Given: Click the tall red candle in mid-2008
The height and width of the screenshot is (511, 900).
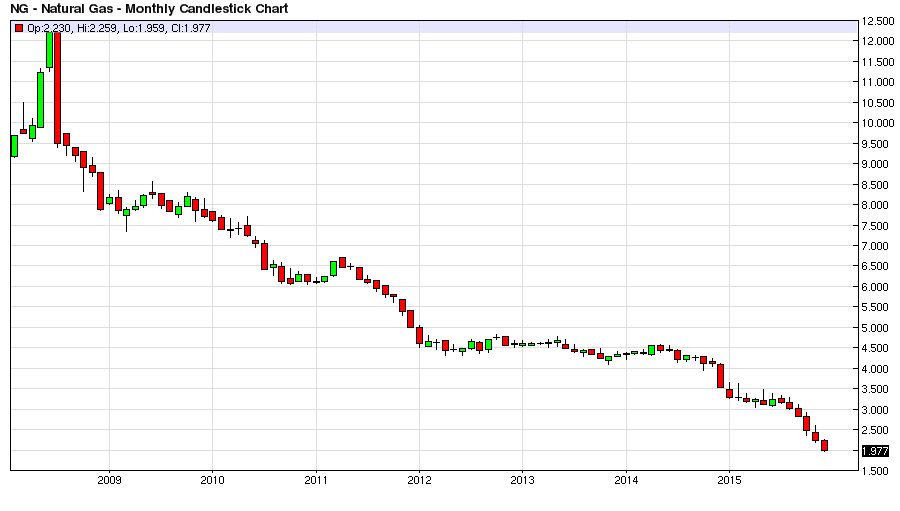Looking at the screenshot, I should [x=57, y=88].
